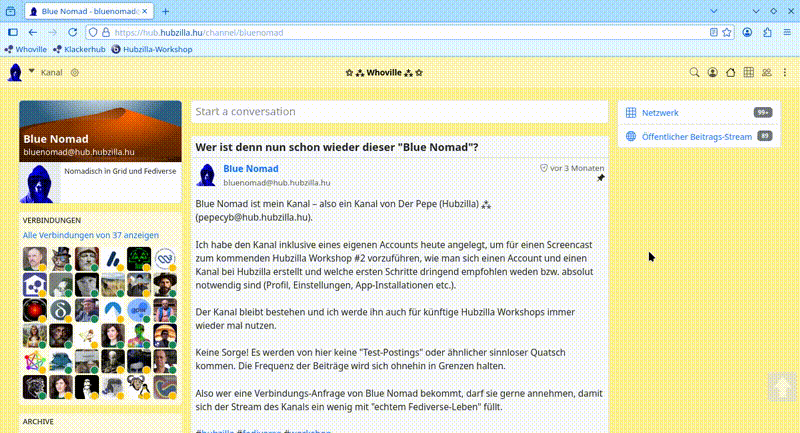
Task: Click 'Alle Verbindungen von 37 anzeigen' link
Action: pos(89,236)
